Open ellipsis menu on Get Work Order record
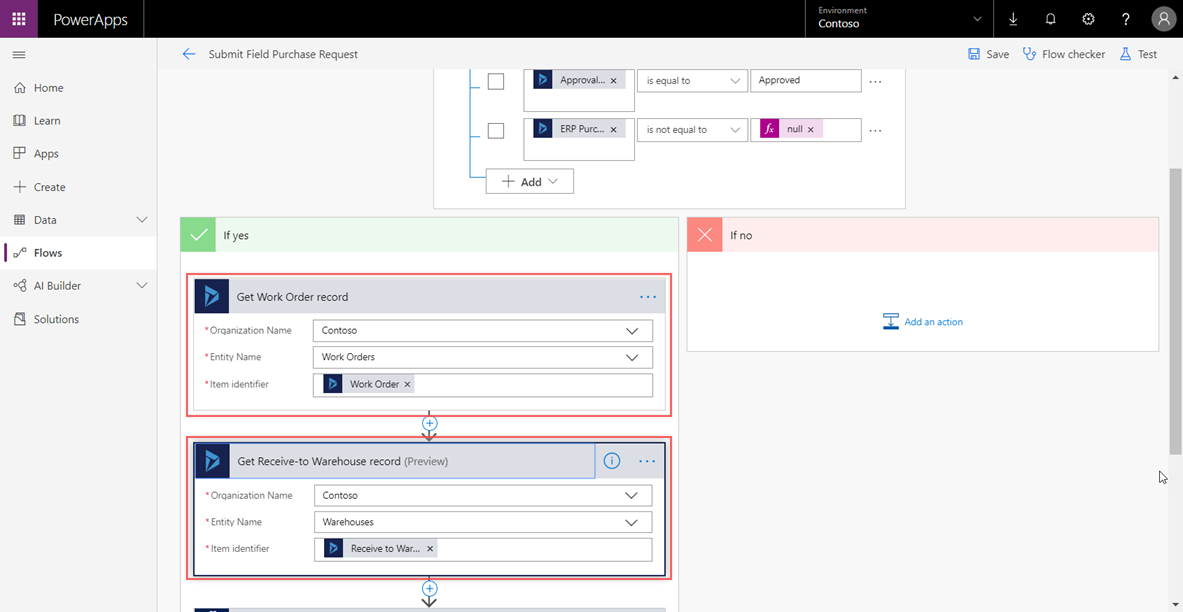Image resolution: width=1183 pixels, height=612 pixels. tap(648, 297)
